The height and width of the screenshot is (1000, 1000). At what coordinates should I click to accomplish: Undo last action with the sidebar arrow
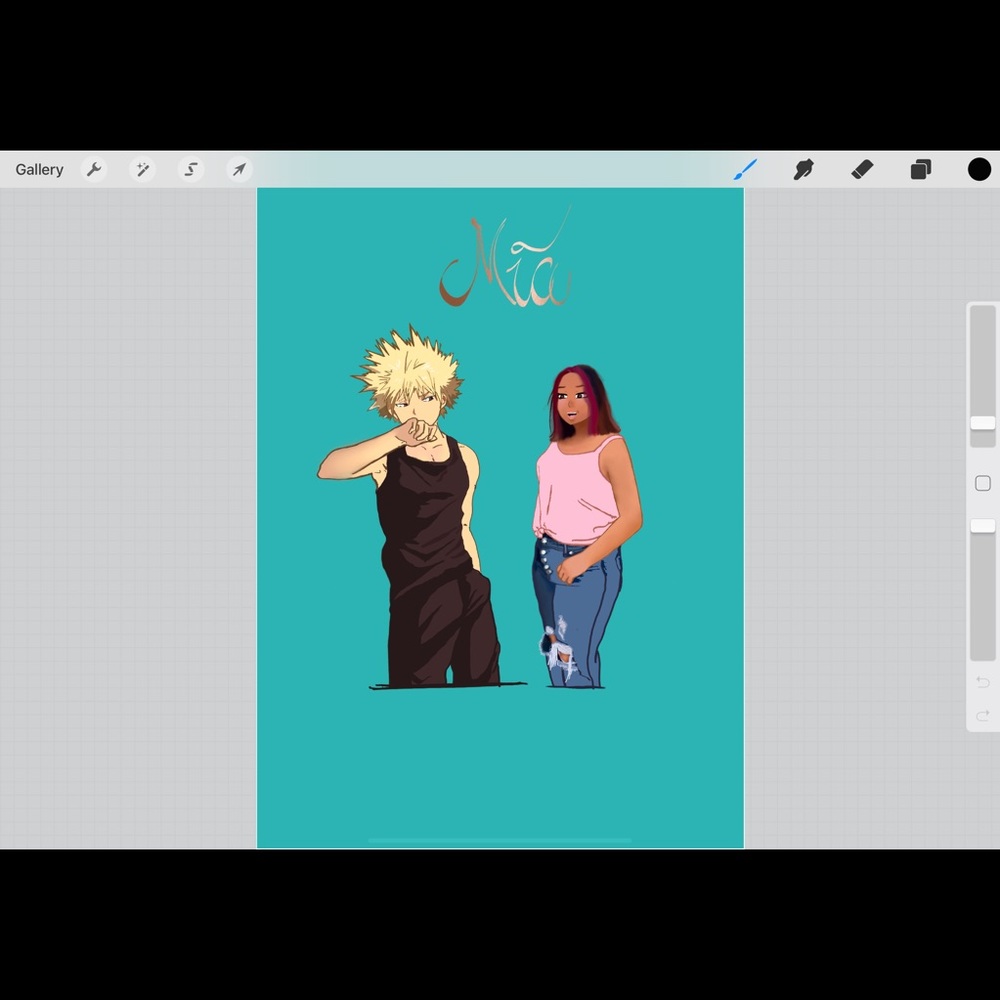pos(983,682)
